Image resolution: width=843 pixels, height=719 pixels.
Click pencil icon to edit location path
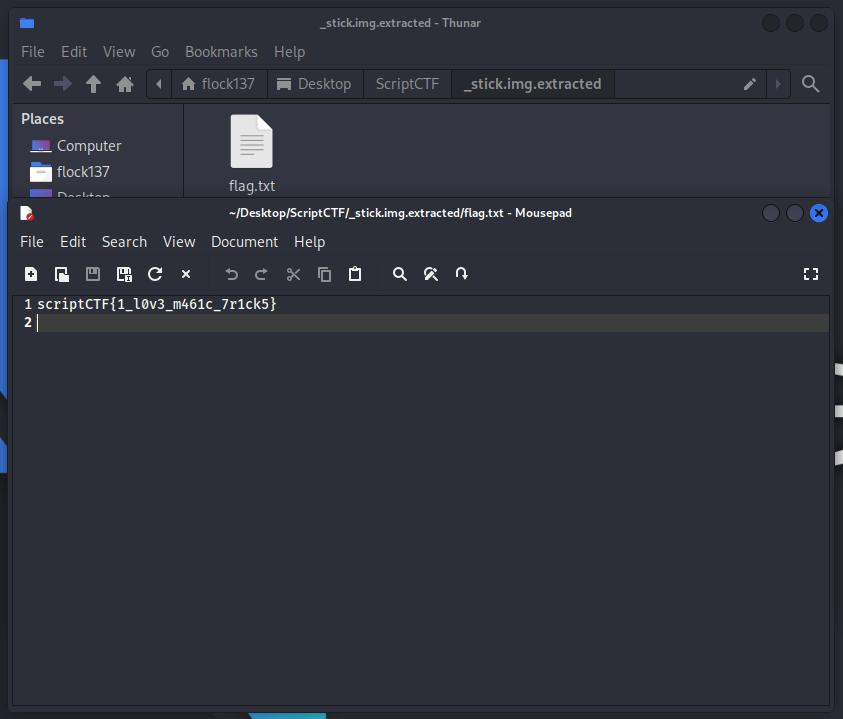[749, 84]
